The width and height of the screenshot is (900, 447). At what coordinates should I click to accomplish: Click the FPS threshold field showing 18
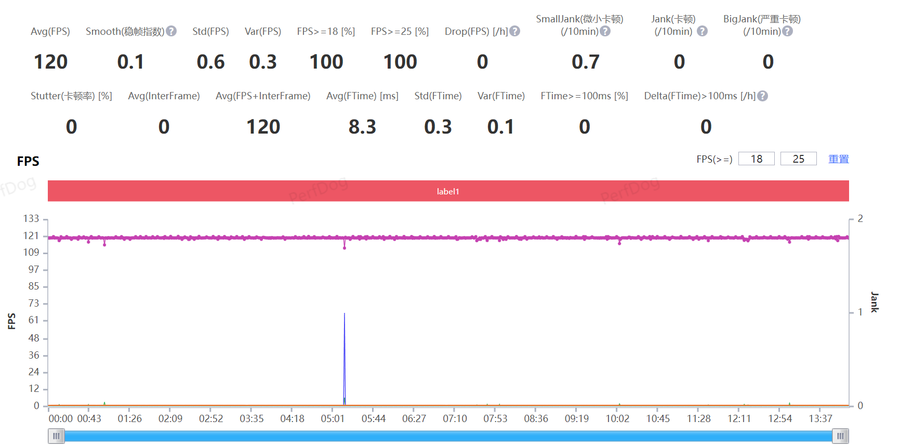[757, 159]
